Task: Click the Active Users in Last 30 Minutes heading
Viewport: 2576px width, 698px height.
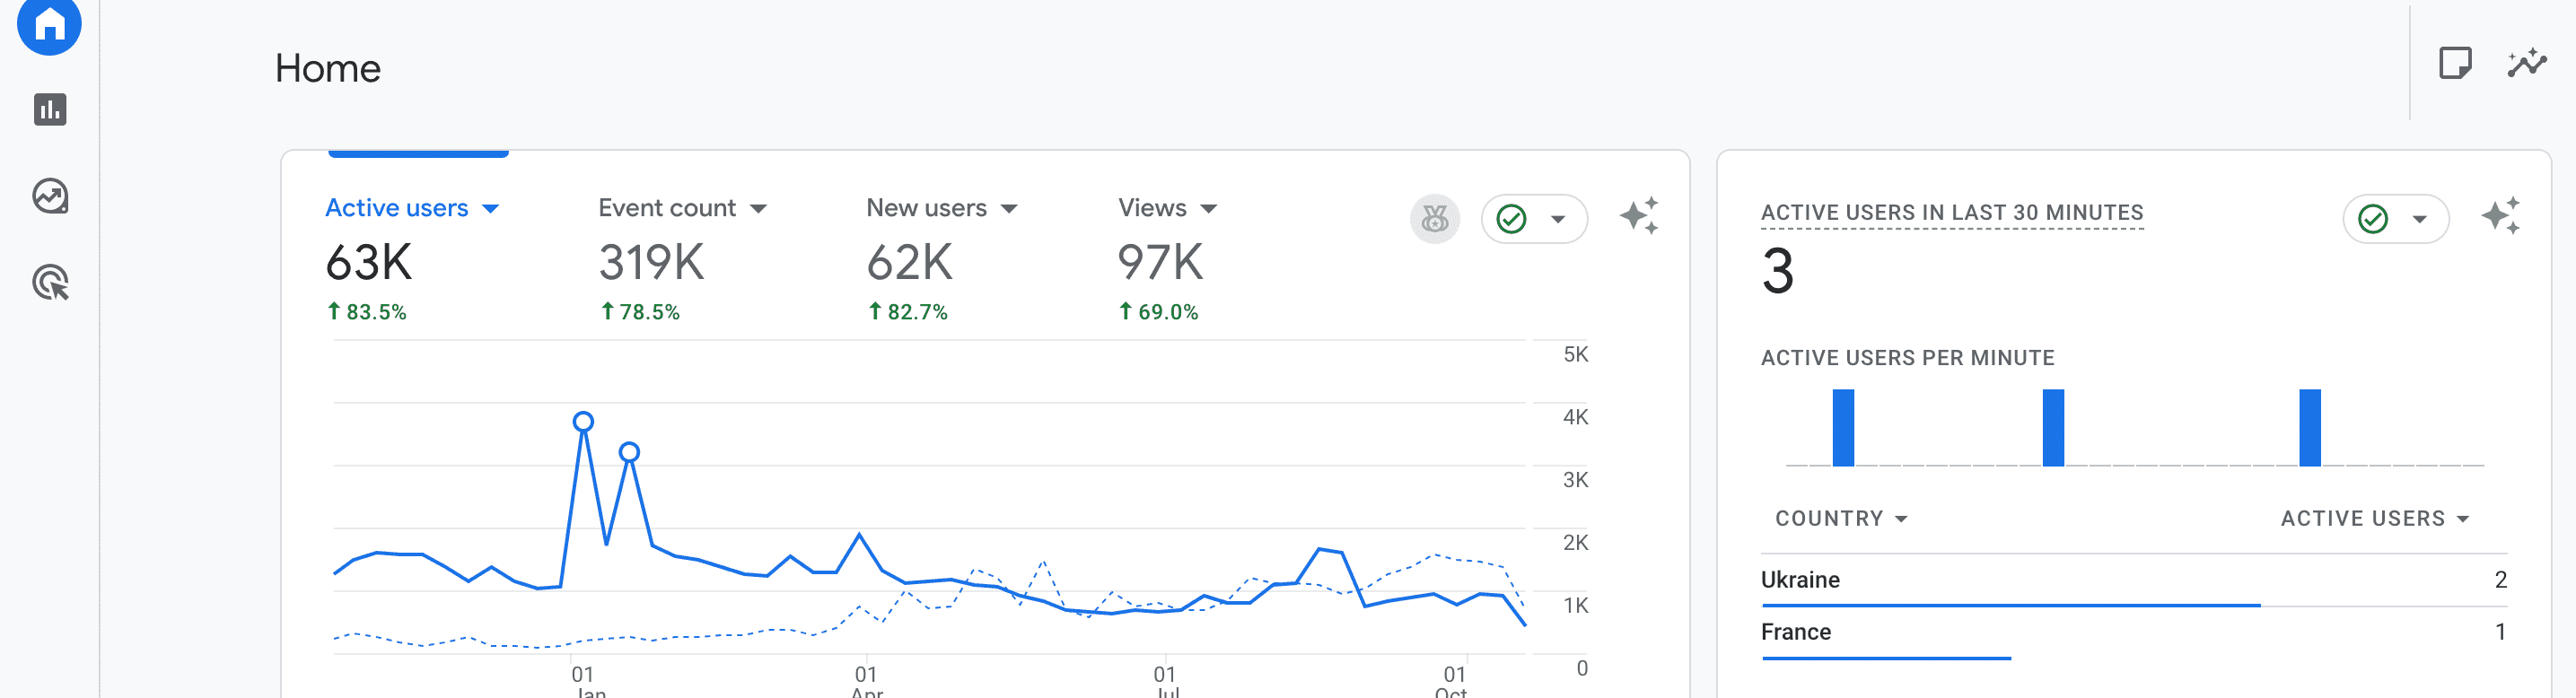Action: coord(1951,212)
